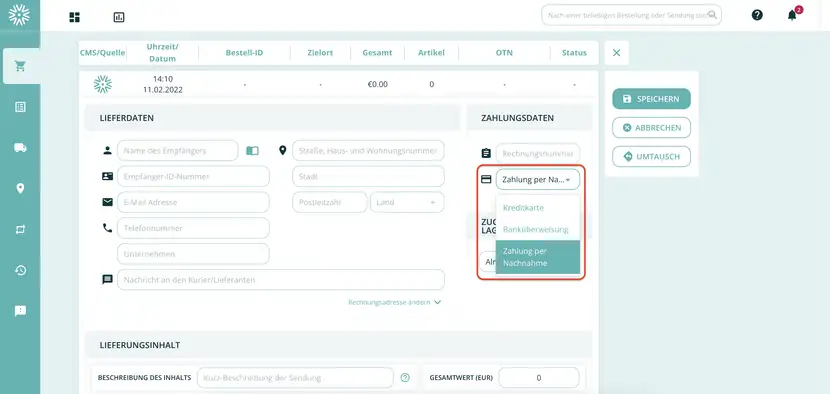Open the delivery truck sidebar icon
830x394 pixels.
[x=20, y=148]
